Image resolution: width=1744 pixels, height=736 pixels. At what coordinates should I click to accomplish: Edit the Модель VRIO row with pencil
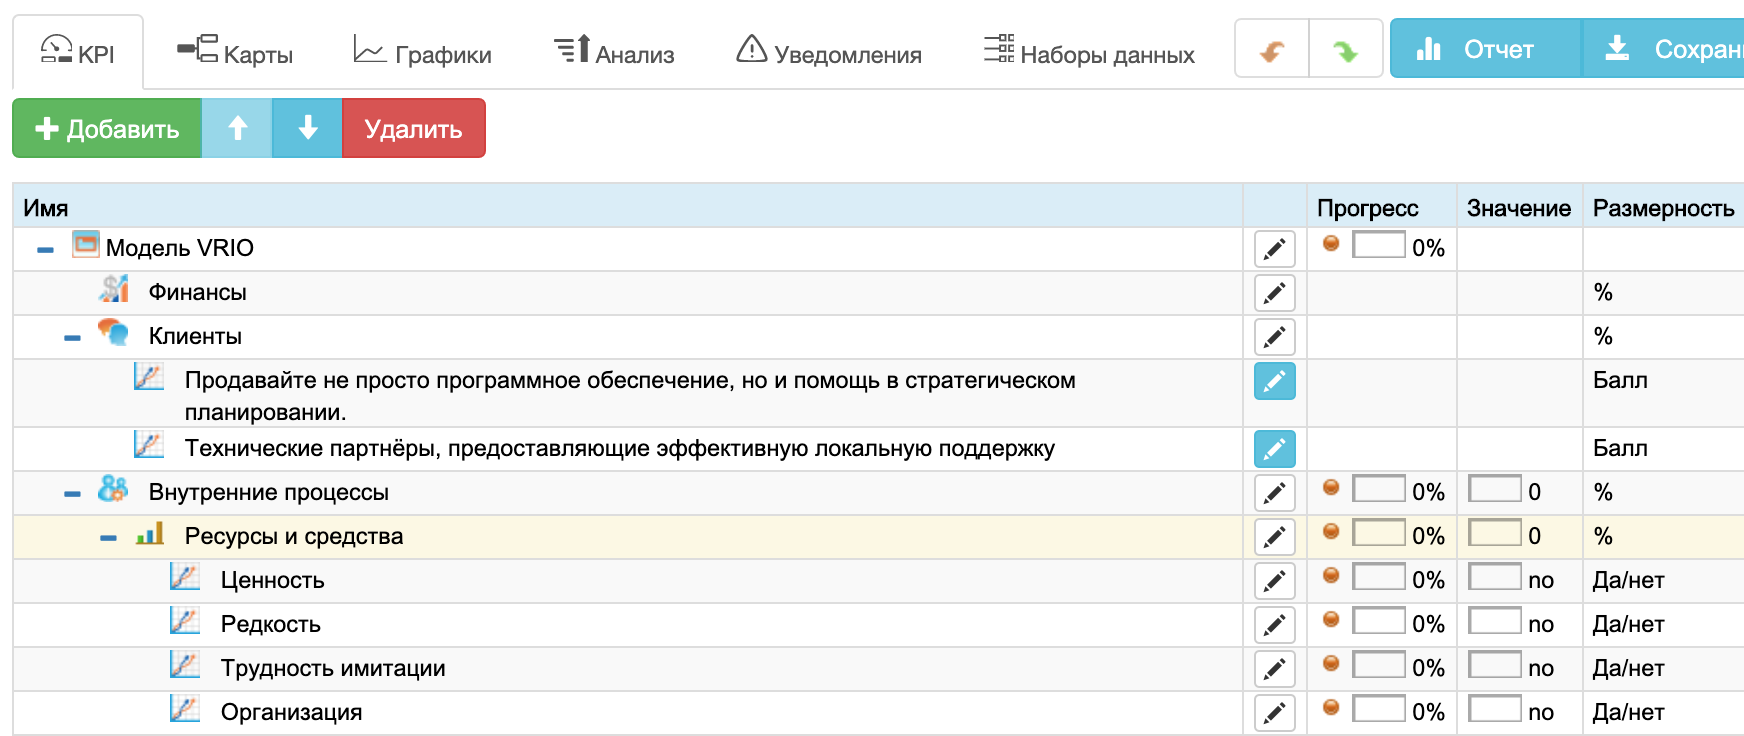tap(1274, 249)
